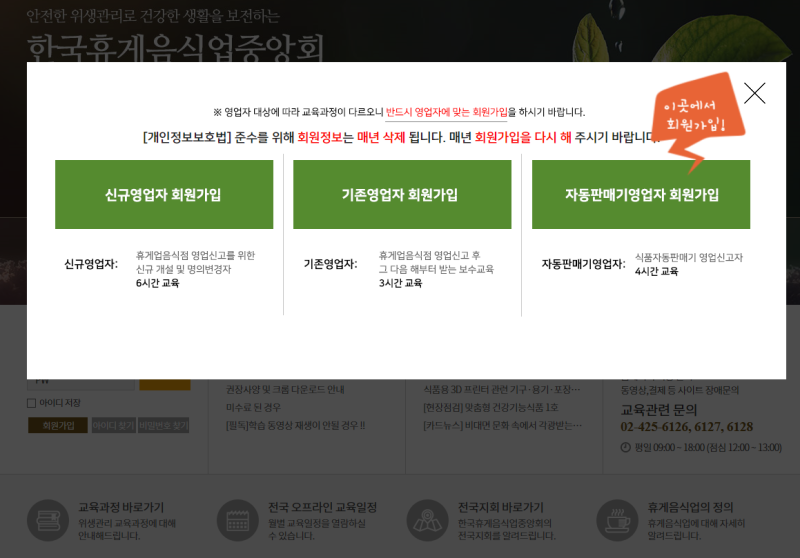Open 자동판매기영업자 회원가입 signup
The height and width of the screenshot is (558, 800).
tap(641, 194)
